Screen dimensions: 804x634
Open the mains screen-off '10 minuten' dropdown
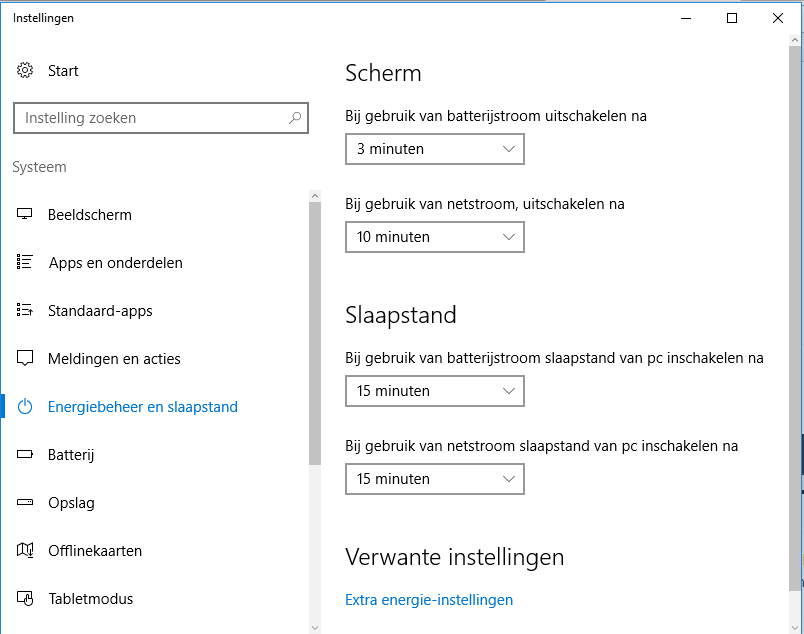(434, 237)
